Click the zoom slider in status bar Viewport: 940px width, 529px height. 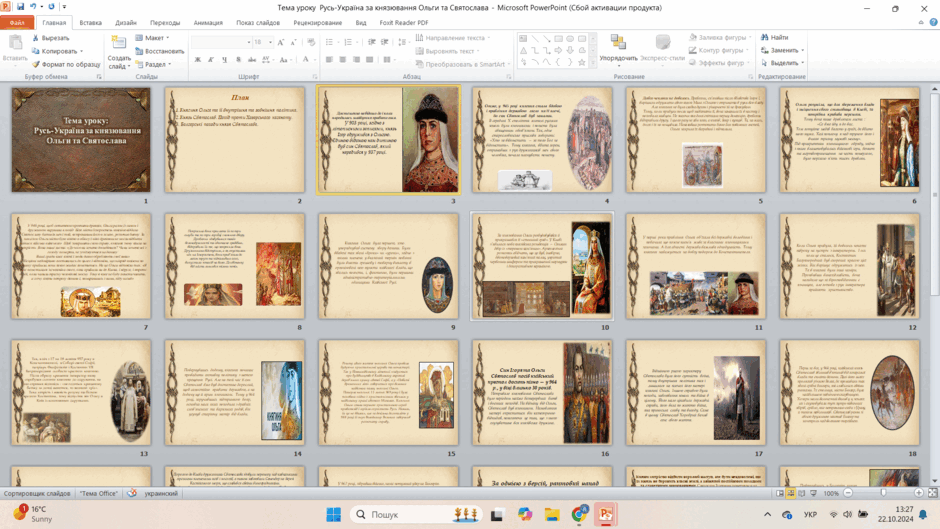[x=883, y=493]
